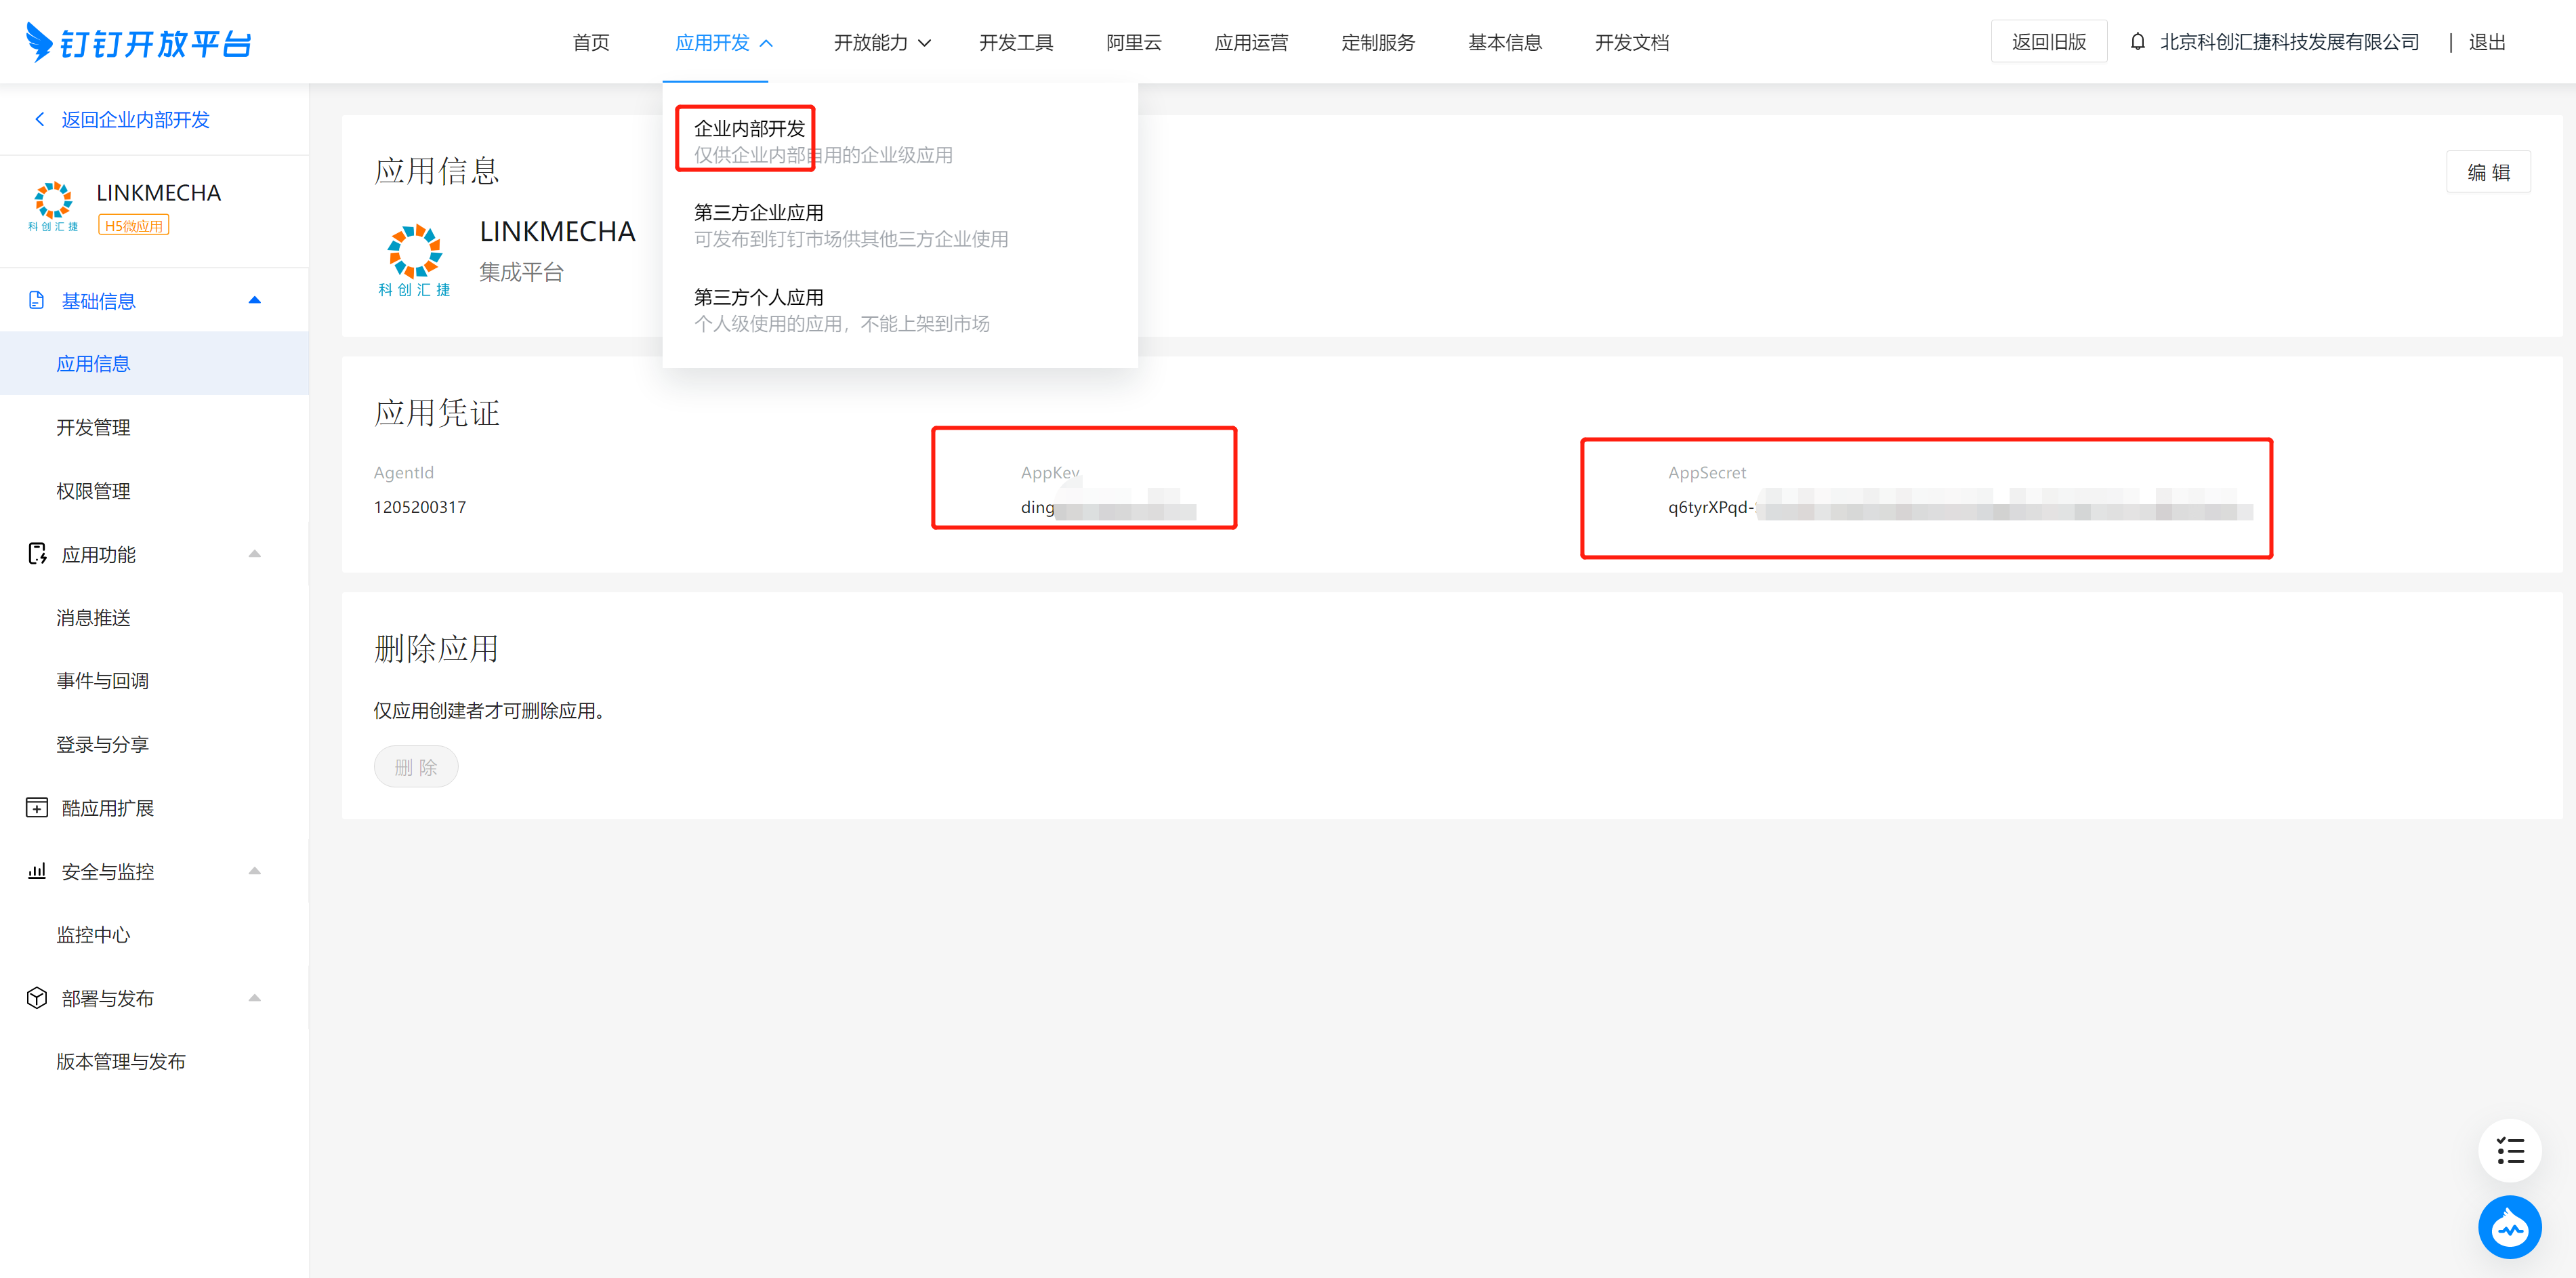Select 应用信息 in the sidebar
Screen dimensions: 2576x1278
154,364
